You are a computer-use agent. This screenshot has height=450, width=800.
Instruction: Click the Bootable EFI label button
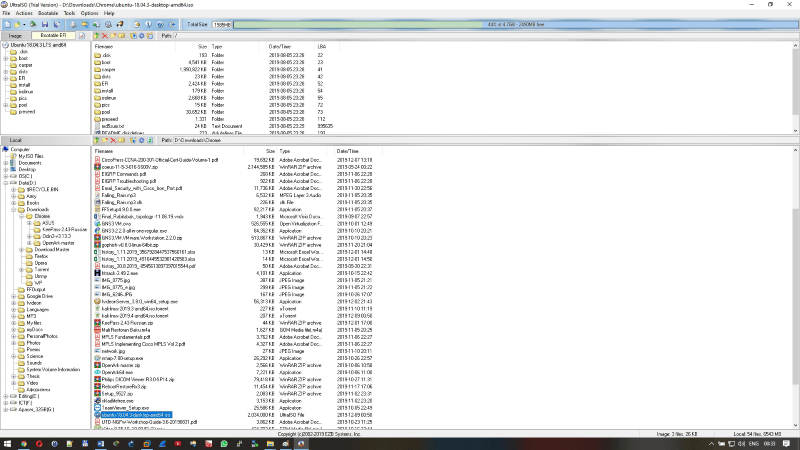click(x=54, y=36)
